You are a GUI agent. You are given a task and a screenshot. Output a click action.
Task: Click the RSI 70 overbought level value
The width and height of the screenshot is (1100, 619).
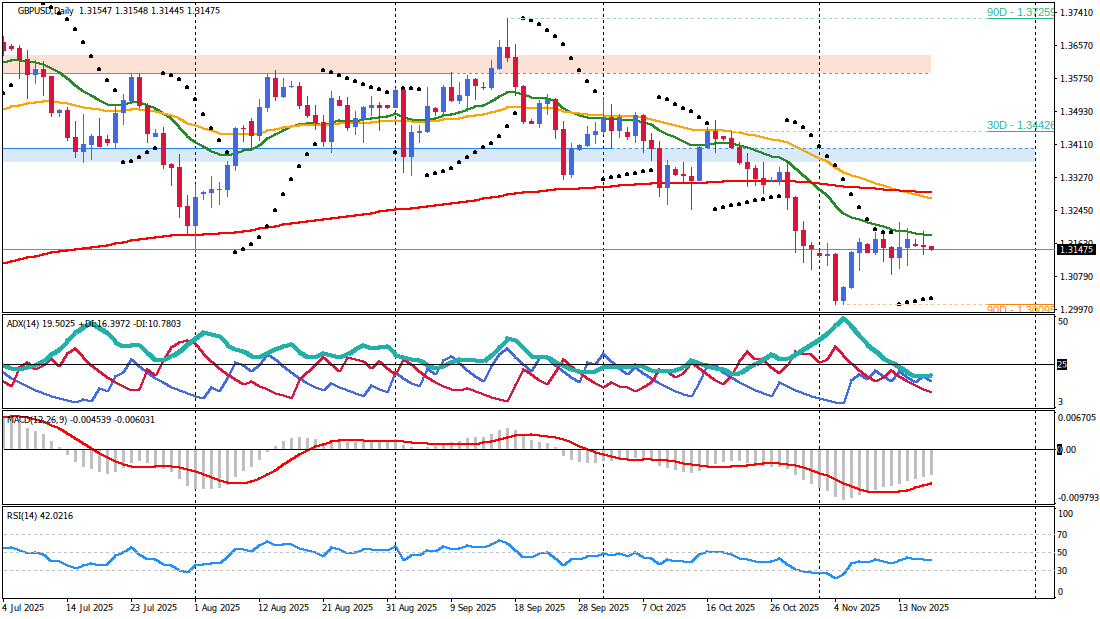[1063, 535]
